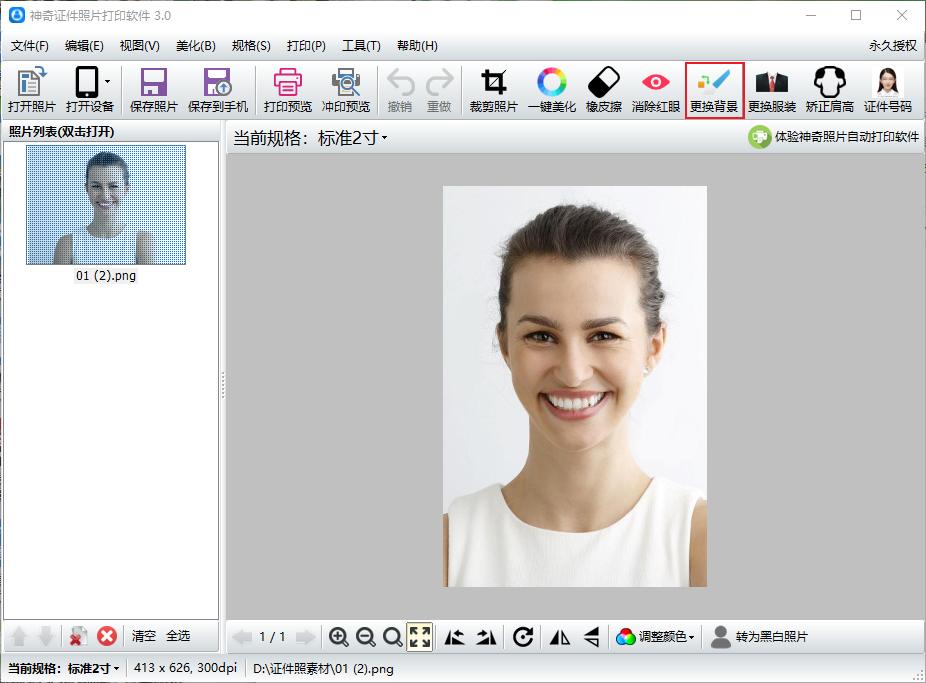This screenshot has width=926, height=683.
Task: Toggle fit-to-window zoom mode
Action: point(420,637)
